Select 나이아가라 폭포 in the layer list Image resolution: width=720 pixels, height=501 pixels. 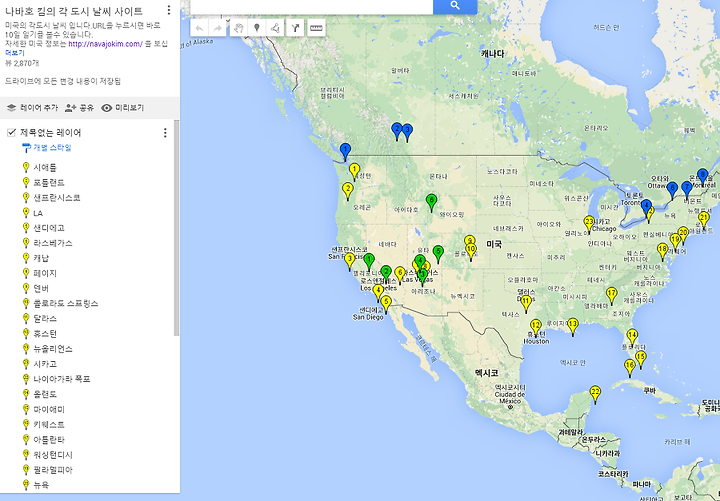point(62,379)
